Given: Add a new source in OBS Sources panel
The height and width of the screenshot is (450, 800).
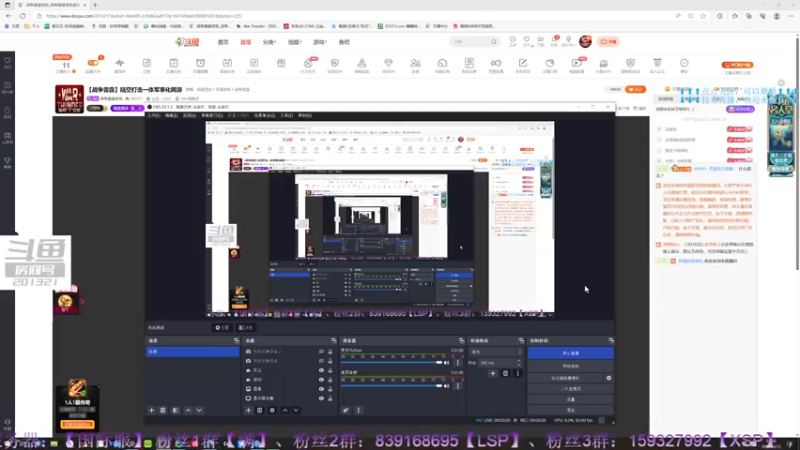Looking at the screenshot, I should pyautogui.click(x=248, y=410).
